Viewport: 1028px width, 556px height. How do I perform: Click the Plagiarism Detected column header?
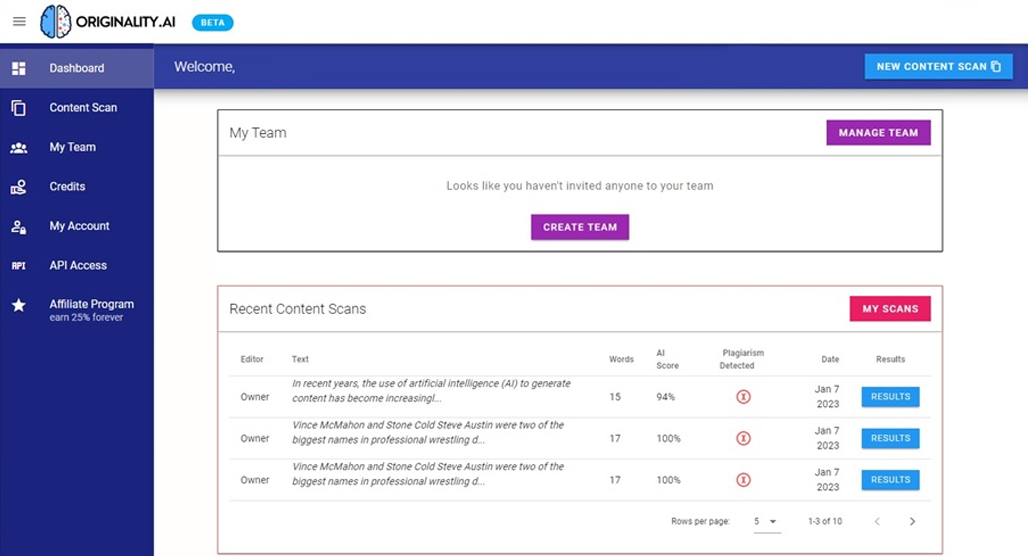coord(742,359)
